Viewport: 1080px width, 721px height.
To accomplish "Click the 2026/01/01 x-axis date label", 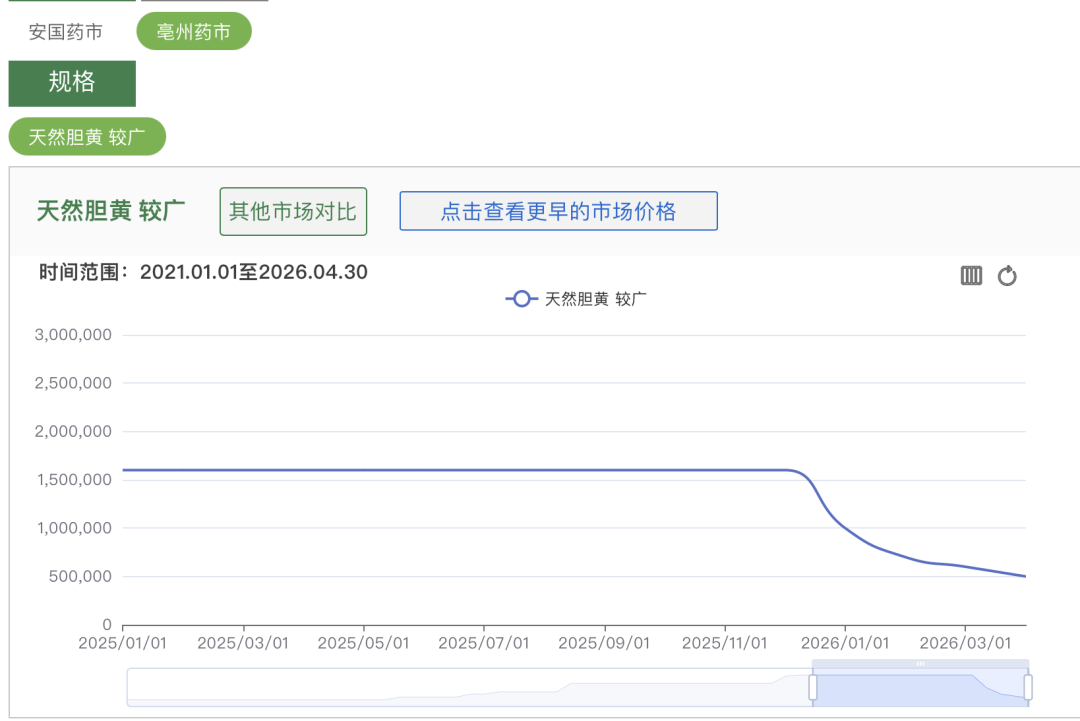I will [845, 643].
